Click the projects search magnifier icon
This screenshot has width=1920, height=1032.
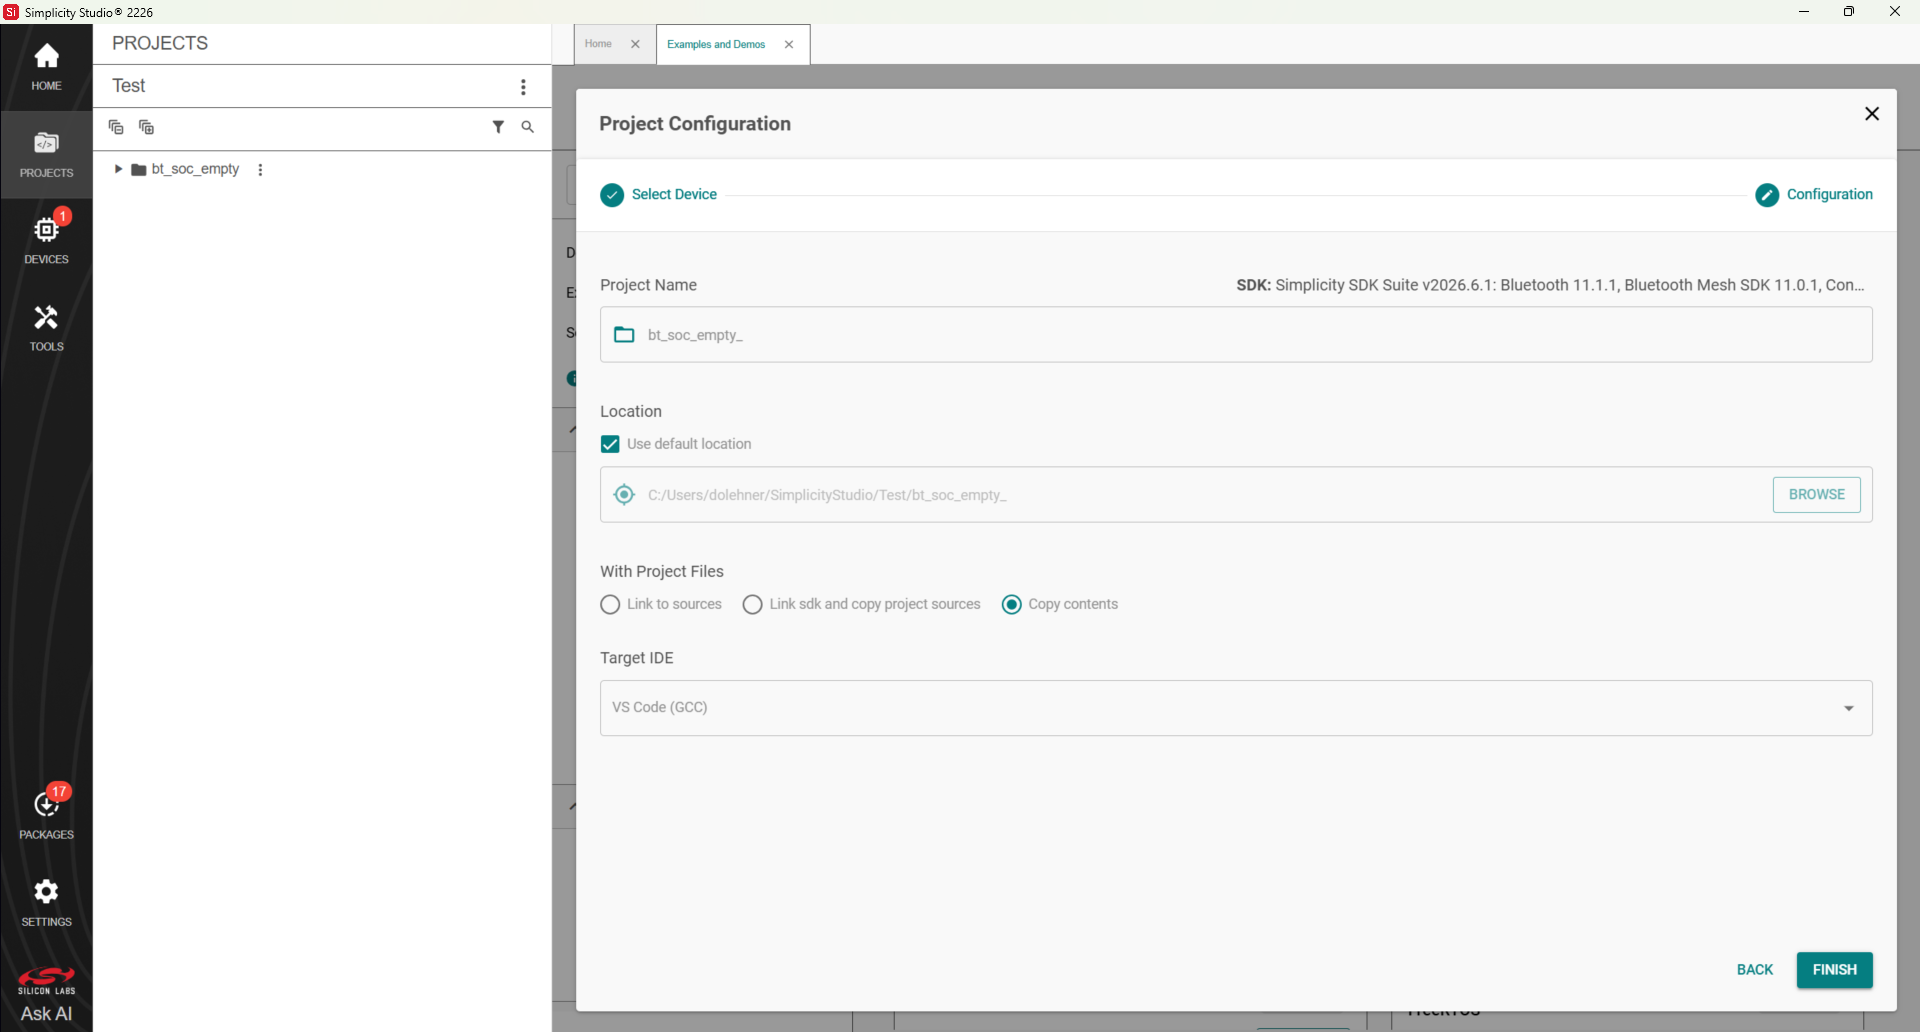pyautogui.click(x=527, y=127)
